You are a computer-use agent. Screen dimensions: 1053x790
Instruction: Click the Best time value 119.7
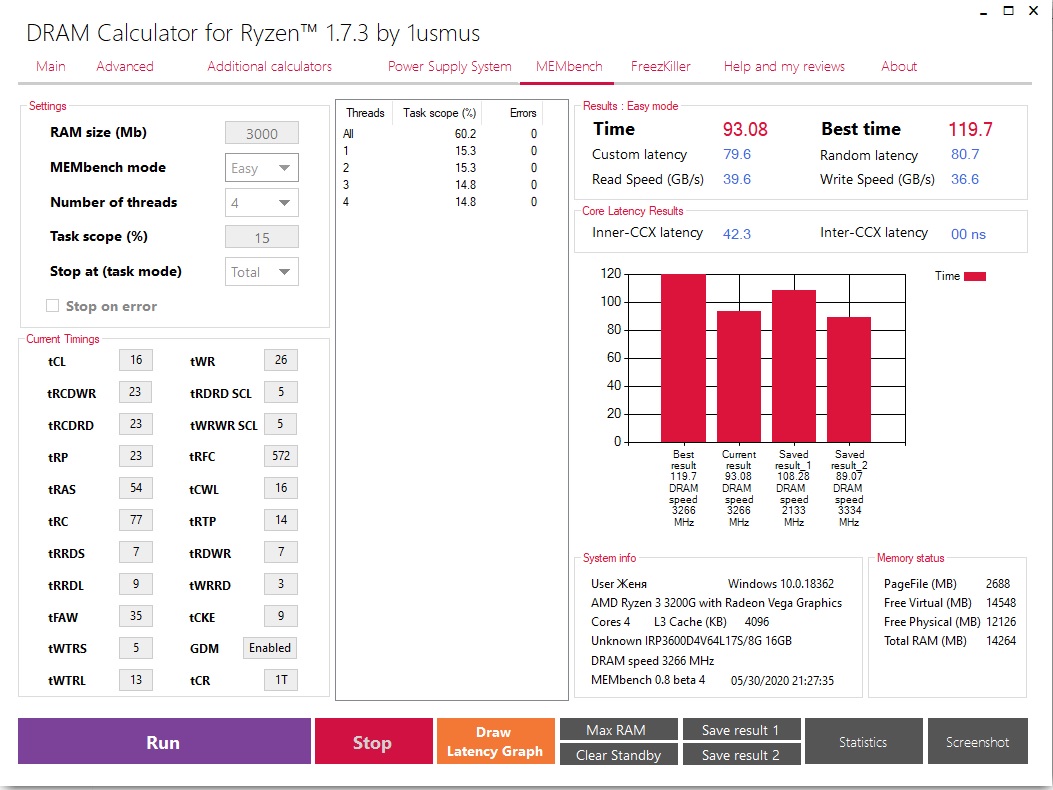[970, 129]
